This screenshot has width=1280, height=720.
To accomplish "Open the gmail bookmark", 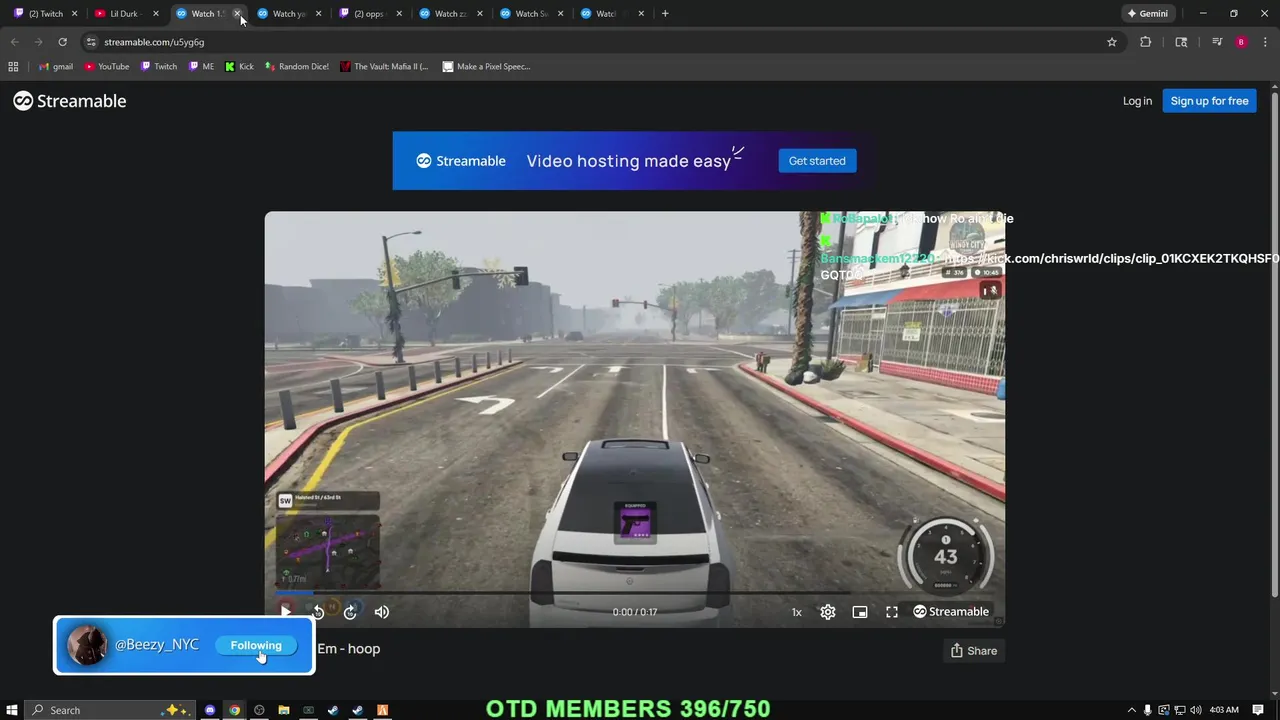I will pyautogui.click(x=56, y=67).
